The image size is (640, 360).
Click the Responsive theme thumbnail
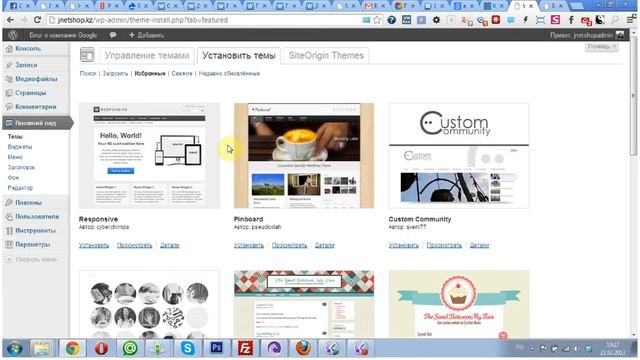[x=149, y=156]
